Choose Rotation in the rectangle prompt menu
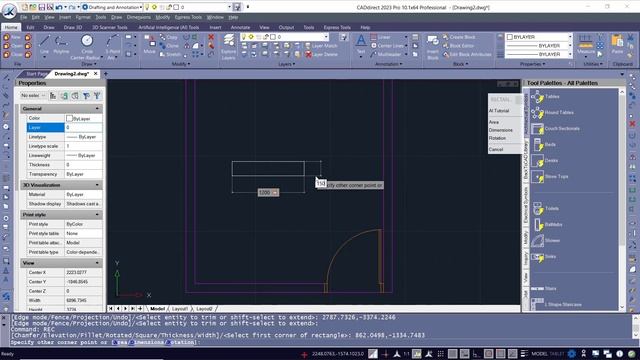 click(497, 138)
